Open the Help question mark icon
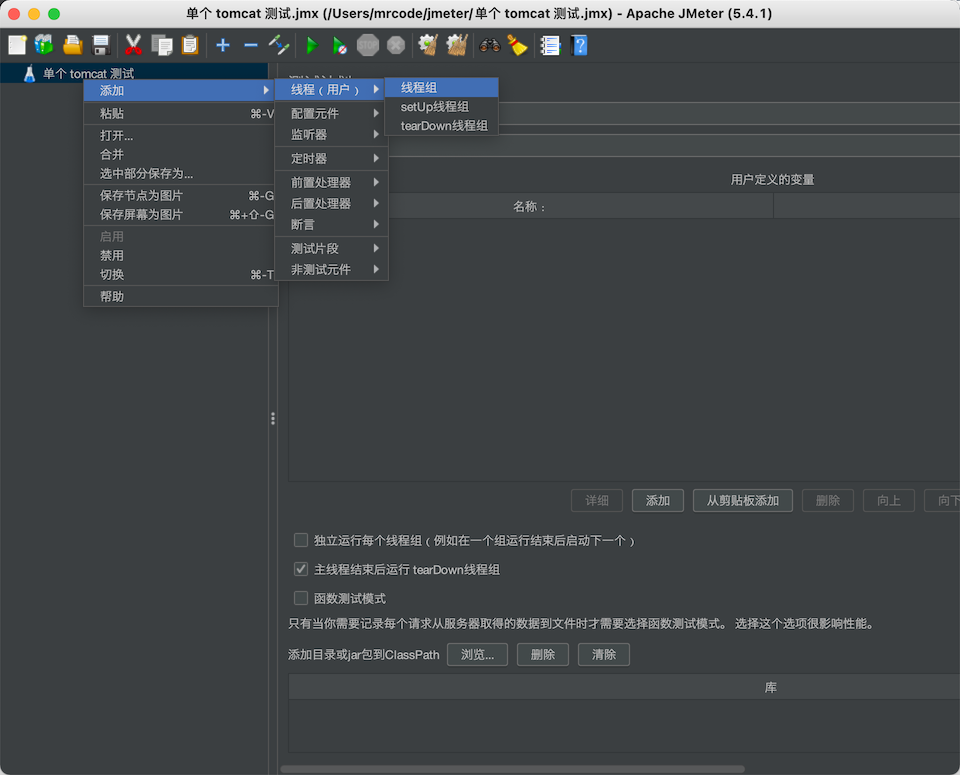 (578, 45)
